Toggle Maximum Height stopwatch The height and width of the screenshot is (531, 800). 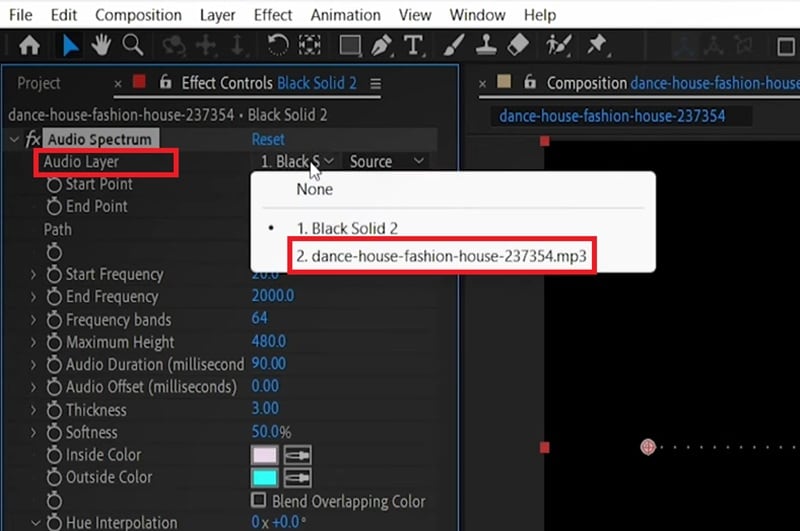point(54,342)
